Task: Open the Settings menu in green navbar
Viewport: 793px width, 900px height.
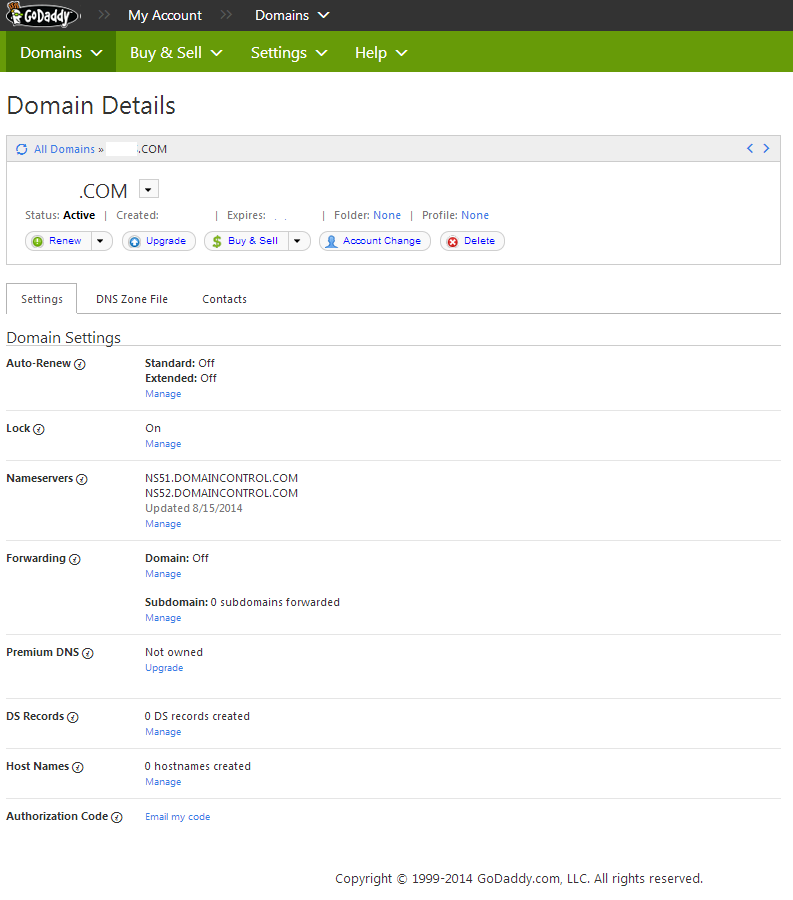Action: 289,52
